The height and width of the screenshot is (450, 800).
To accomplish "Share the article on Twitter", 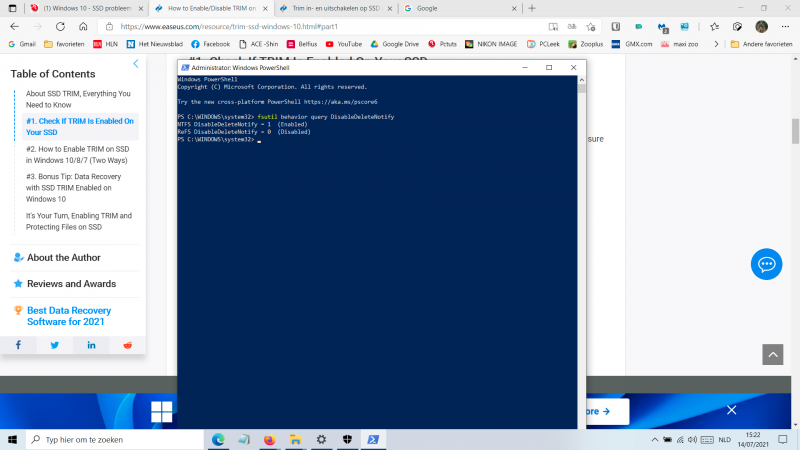I will tap(55, 345).
